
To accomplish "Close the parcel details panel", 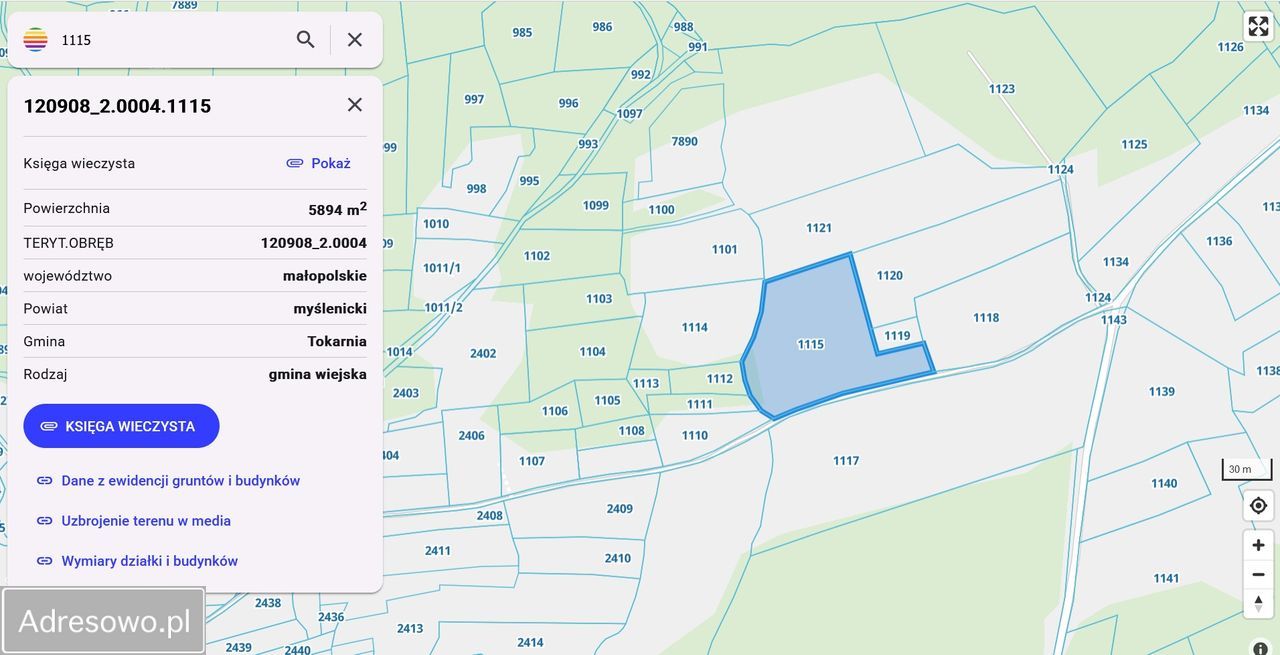I will coord(355,105).
